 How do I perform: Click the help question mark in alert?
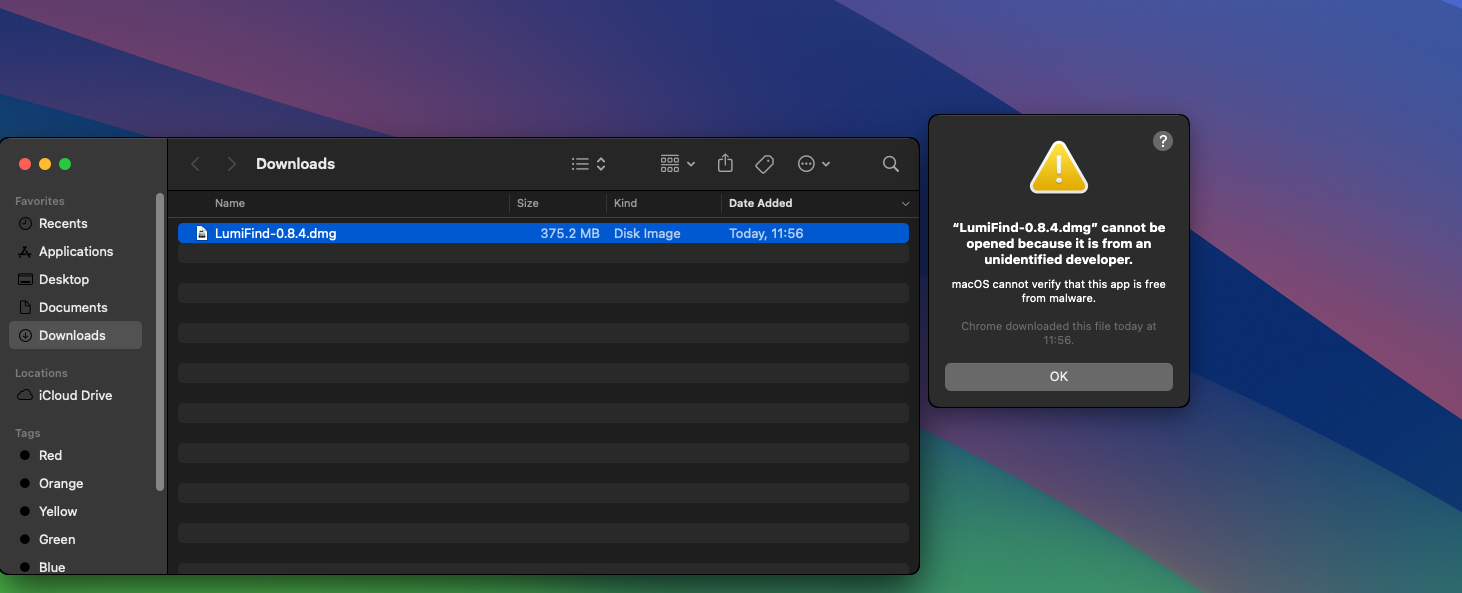[1162, 141]
